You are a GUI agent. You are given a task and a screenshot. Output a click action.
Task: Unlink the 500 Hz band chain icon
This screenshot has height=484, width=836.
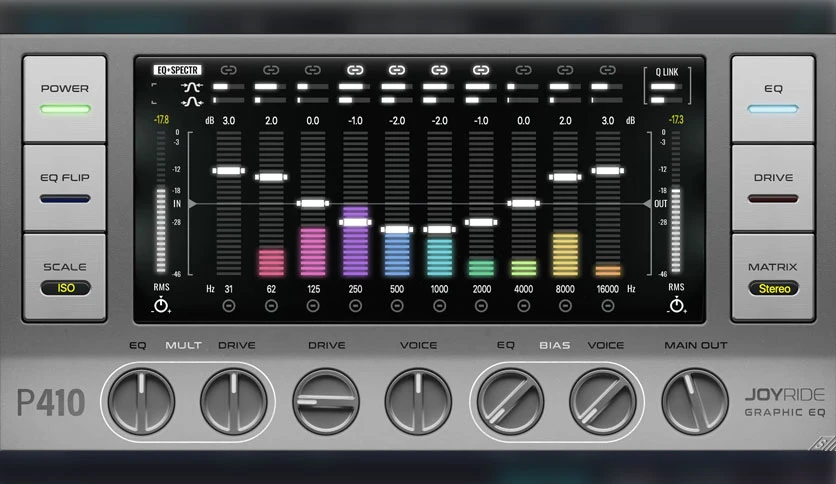(397, 70)
